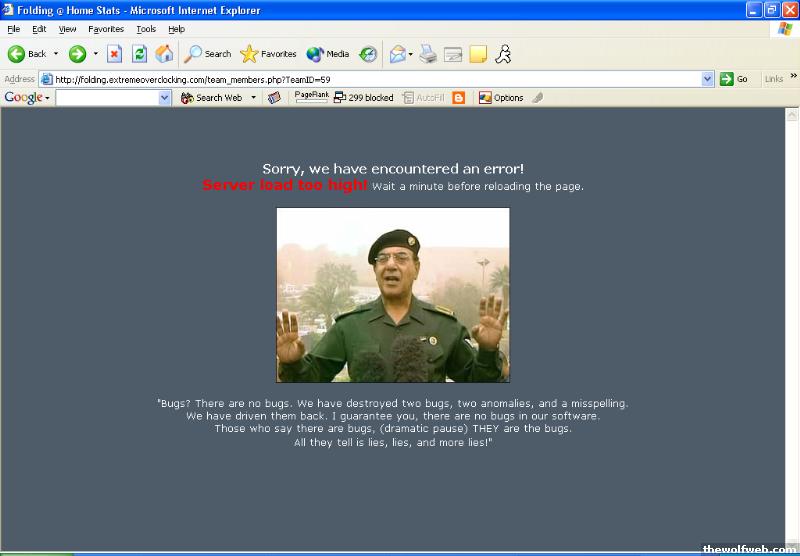The image size is (800, 556).
Task: Go to the Home page icon
Action: pyautogui.click(x=164, y=54)
